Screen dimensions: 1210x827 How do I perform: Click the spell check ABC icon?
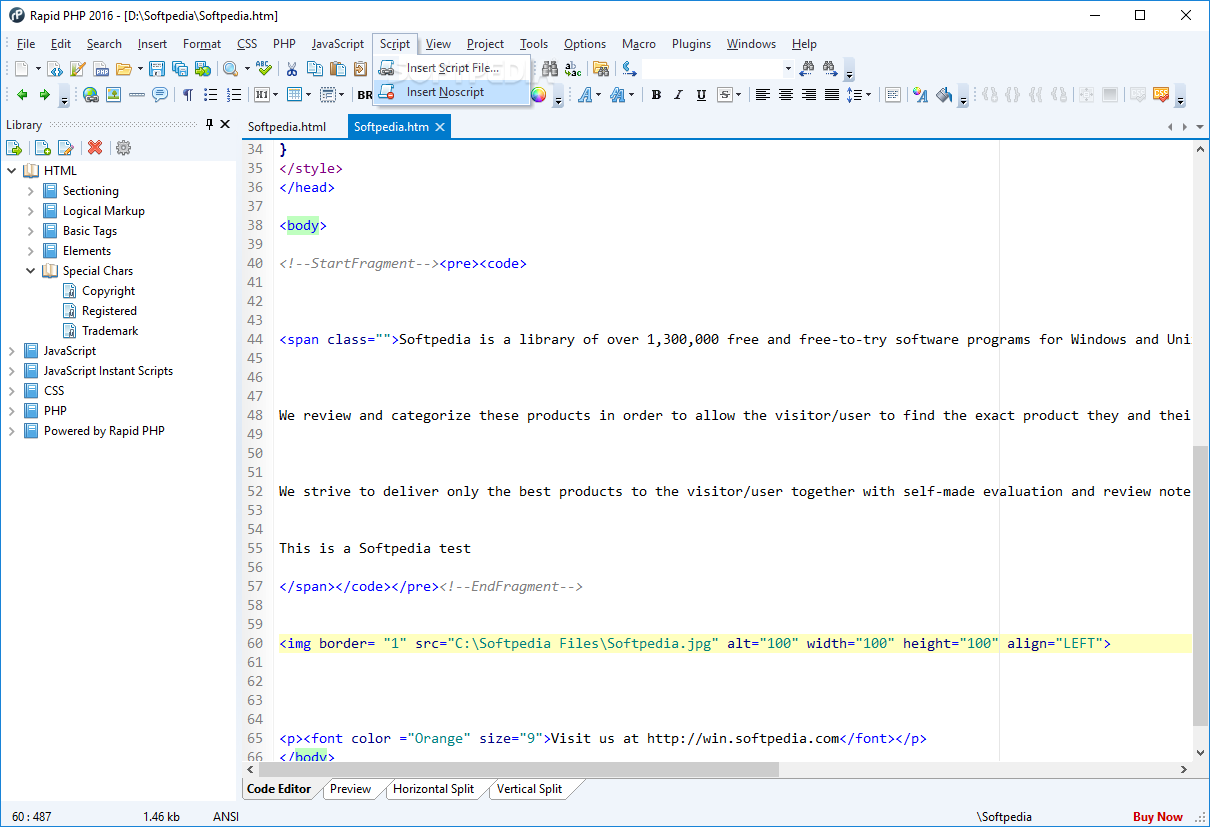point(264,68)
